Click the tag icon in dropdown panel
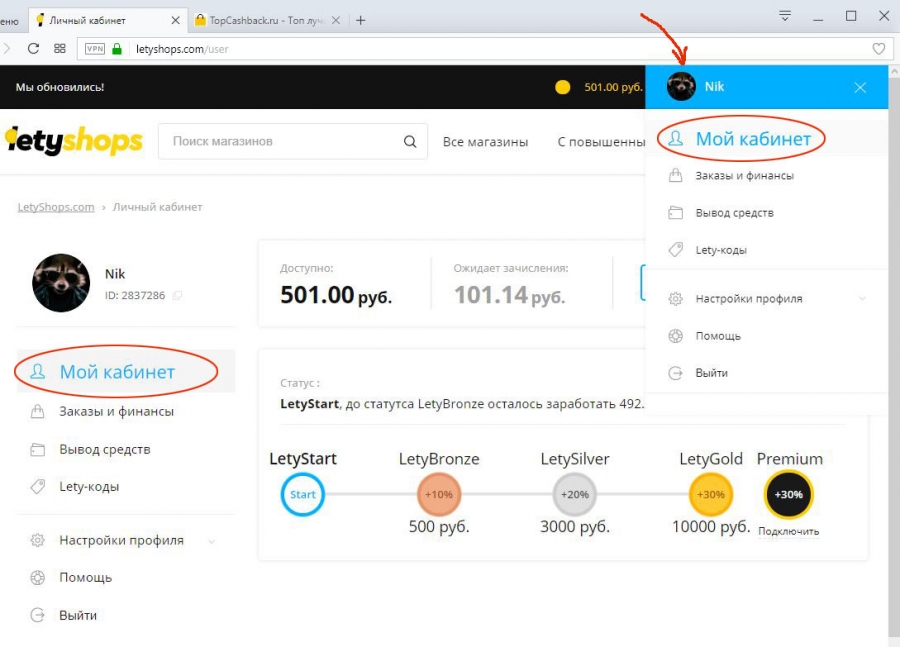The height and width of the screenshot is (647, 900). tap(676, 250)
